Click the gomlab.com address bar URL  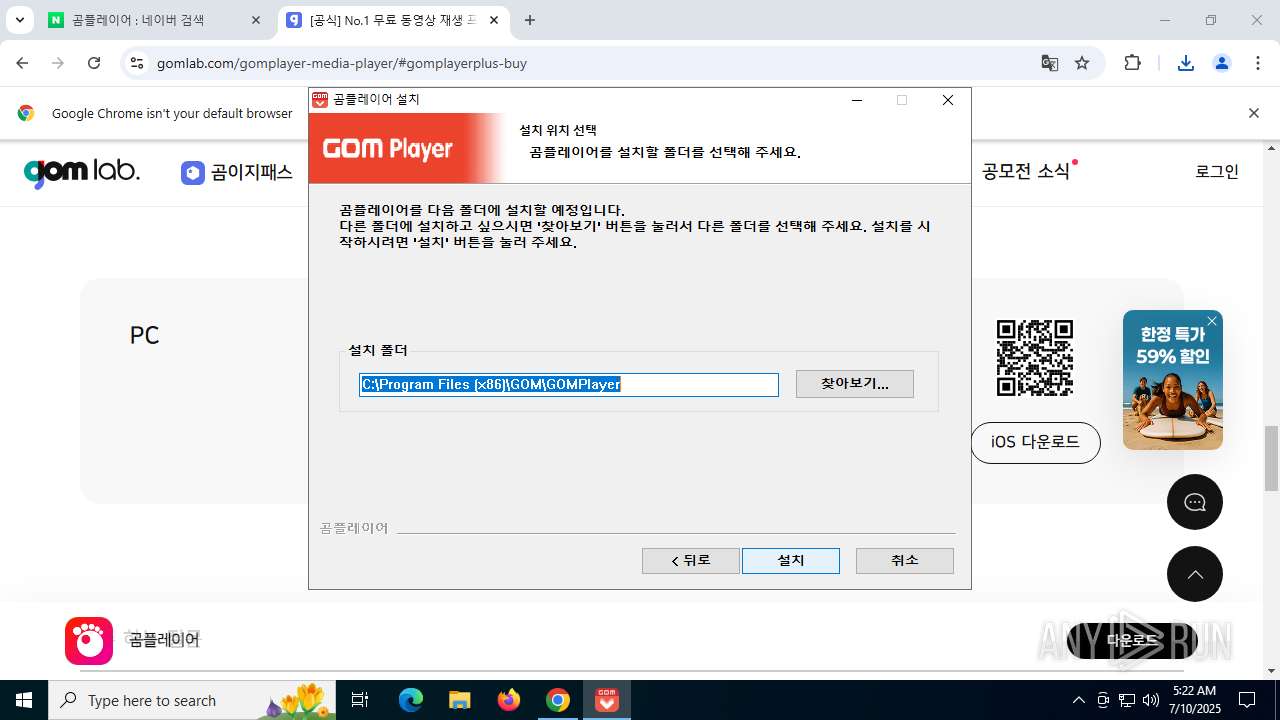click(342, 63)
